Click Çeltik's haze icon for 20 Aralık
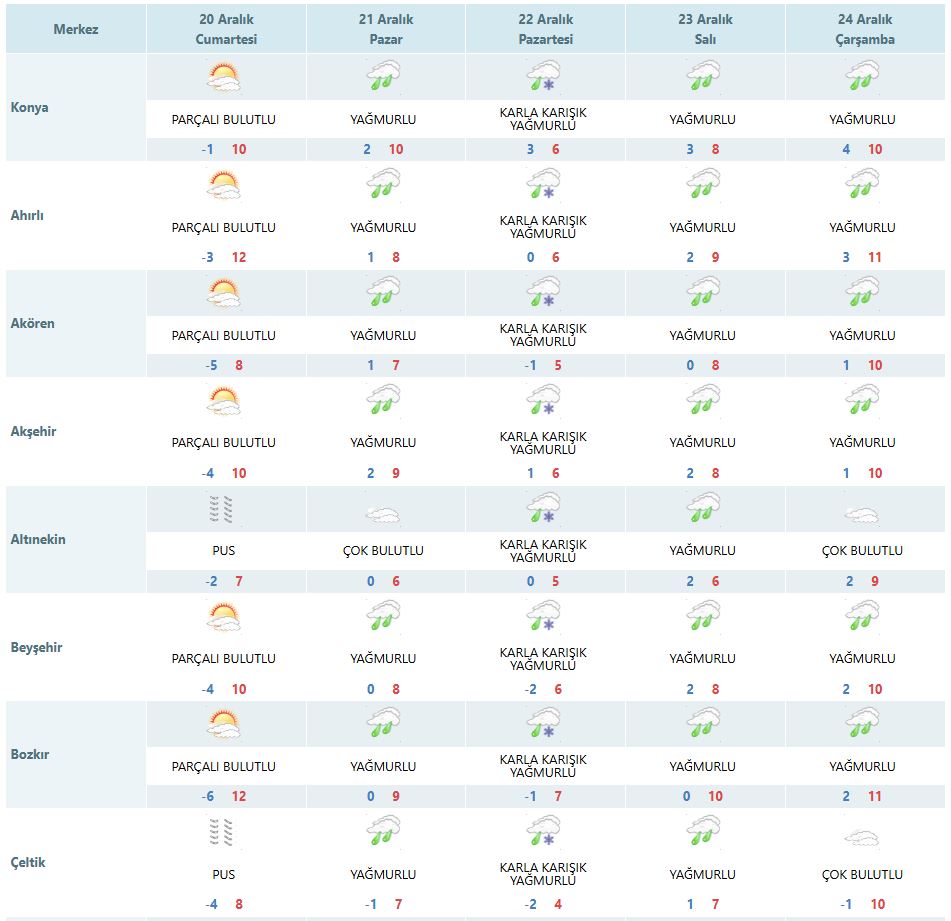The height and width of the screenshot is (921, 951). 224,832
